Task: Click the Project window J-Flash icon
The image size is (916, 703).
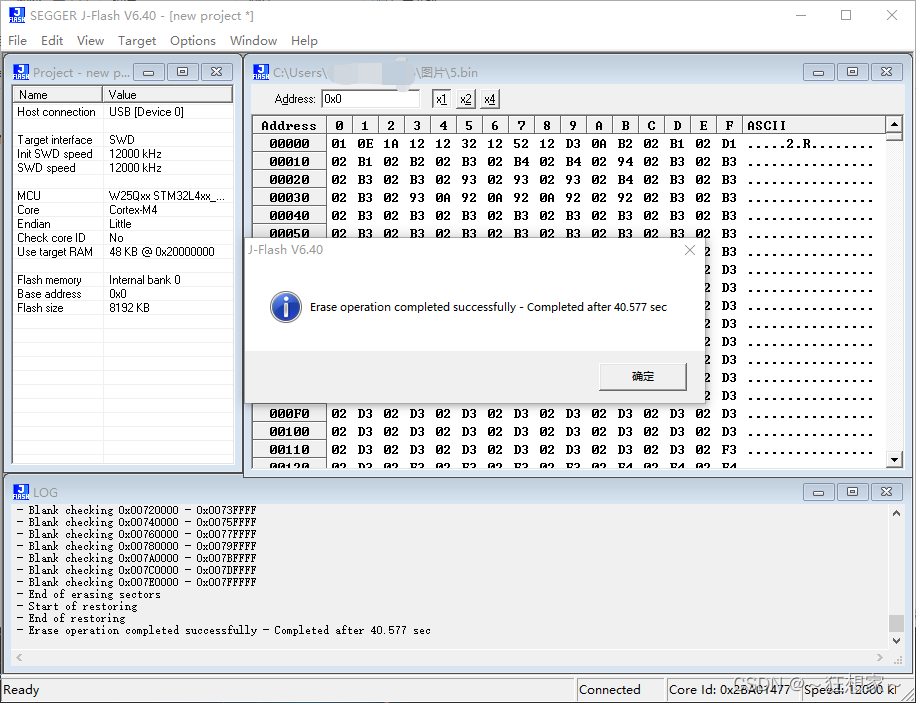Action: (x=21, y=72)
